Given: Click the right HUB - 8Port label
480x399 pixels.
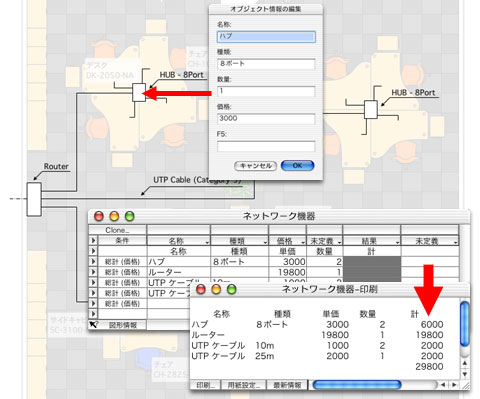Looking at the screenshot, I should 413,93.
